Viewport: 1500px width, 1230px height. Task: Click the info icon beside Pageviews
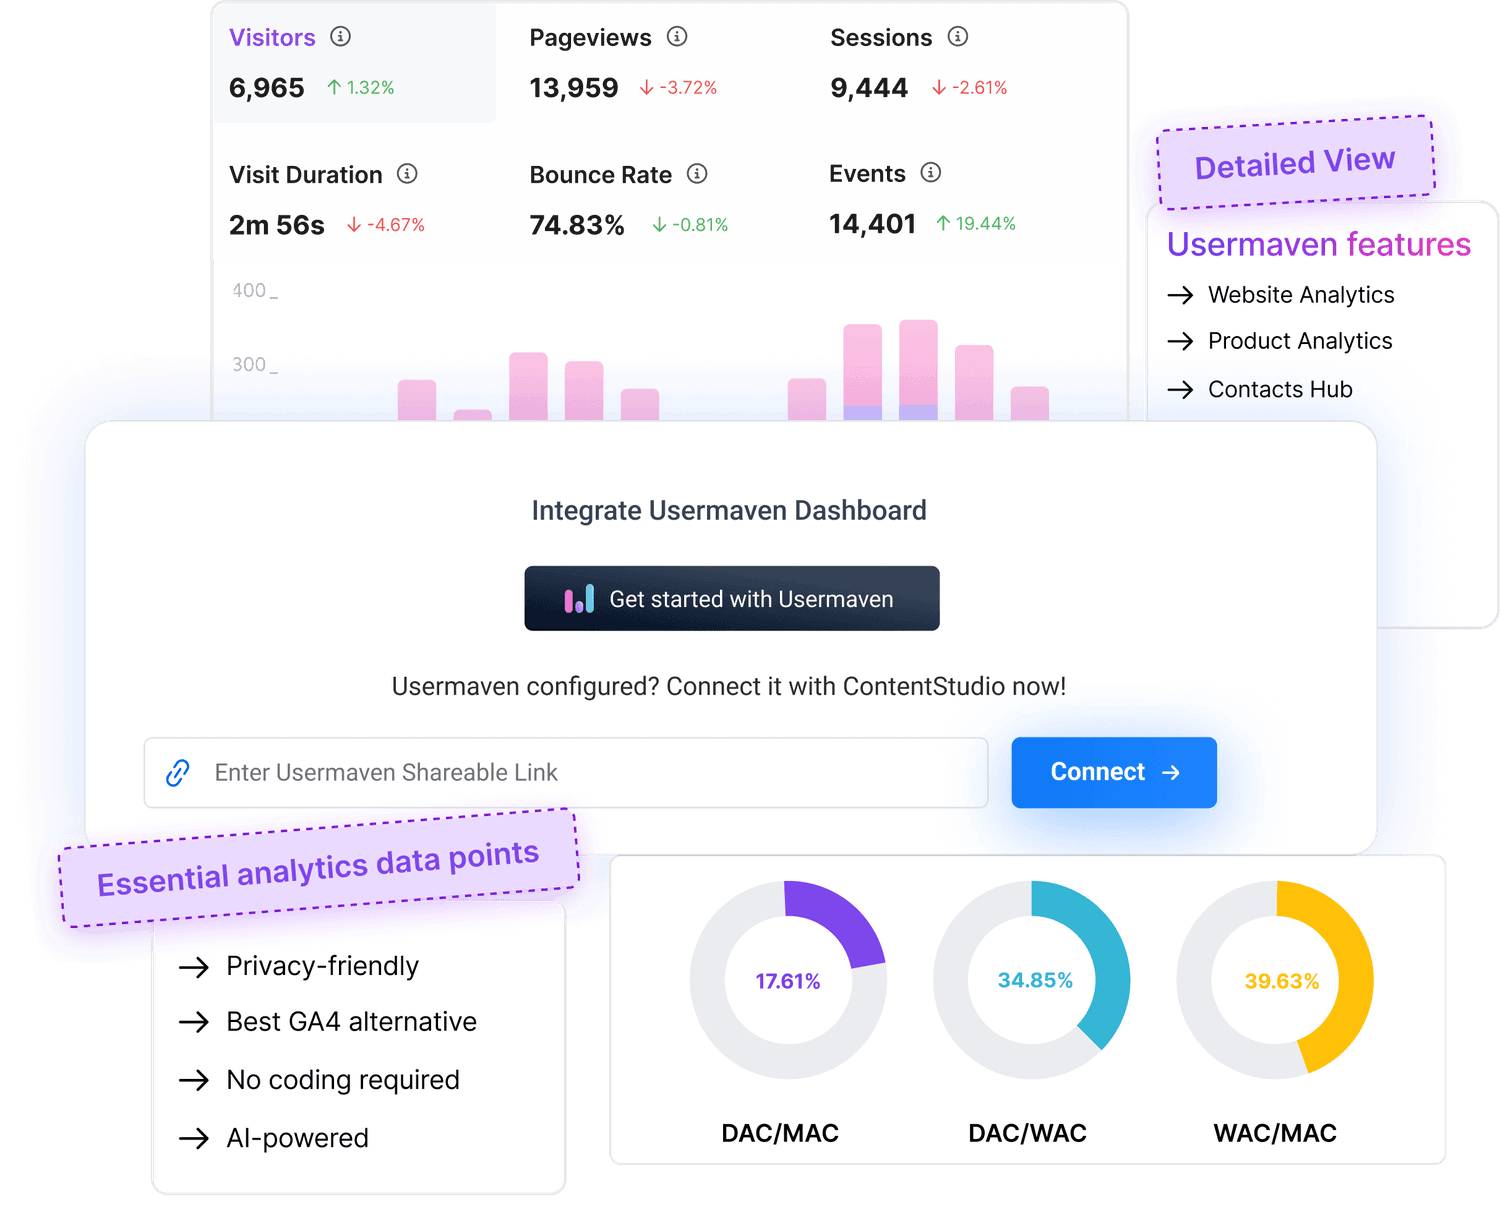(x=677, y=37)
